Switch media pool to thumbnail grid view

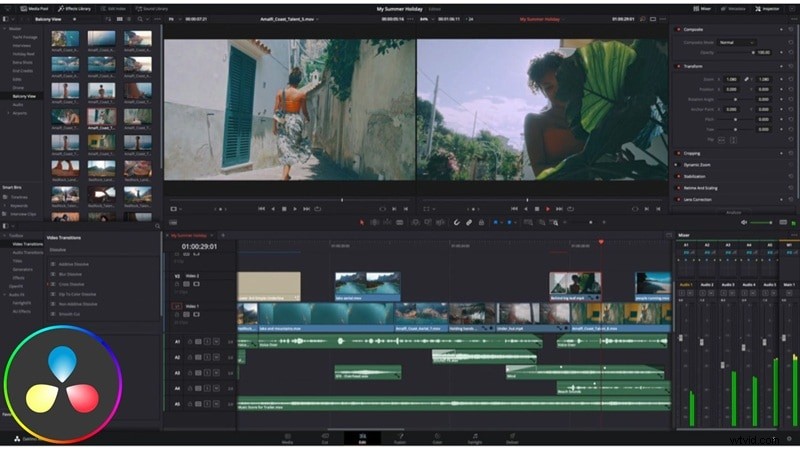point(119,19)
